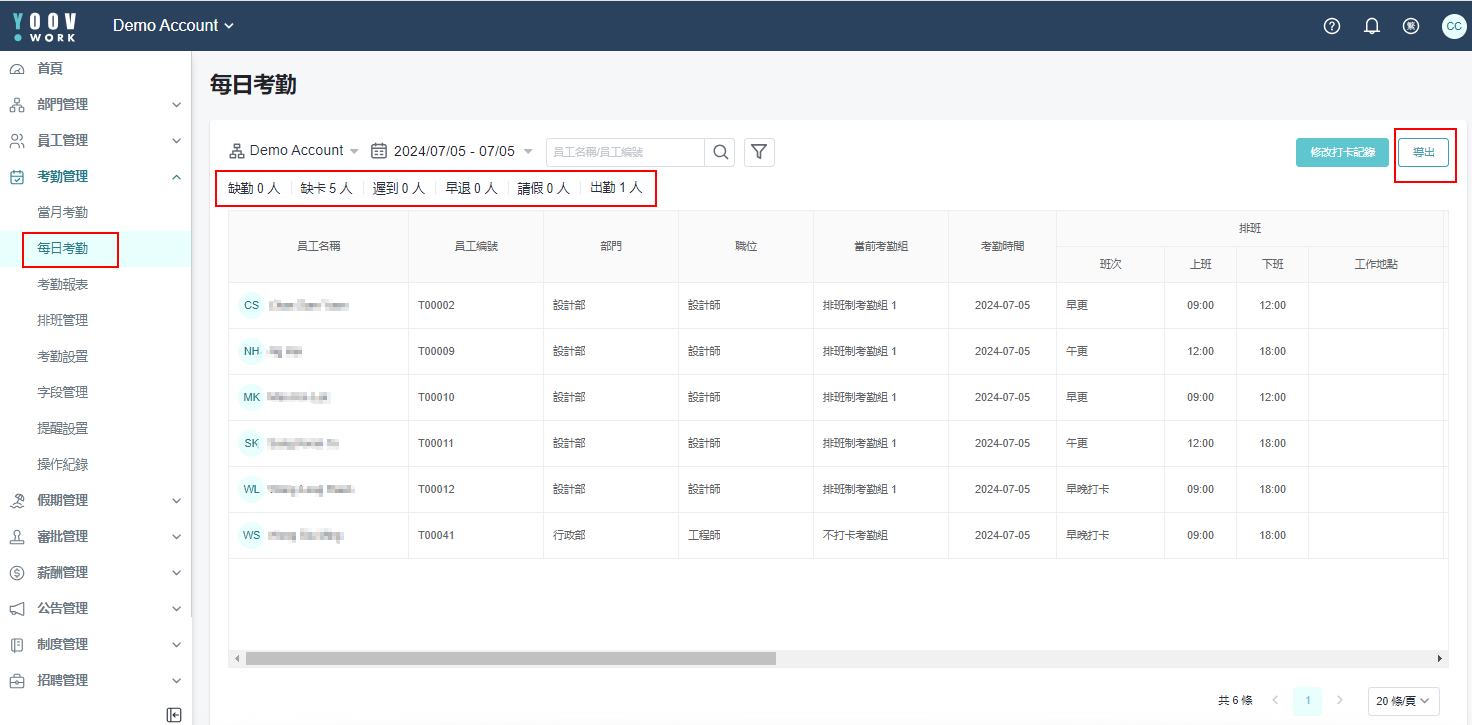Click the search magnifier icon
Screen dimensions: 1472x725
[x=720, y=152]
